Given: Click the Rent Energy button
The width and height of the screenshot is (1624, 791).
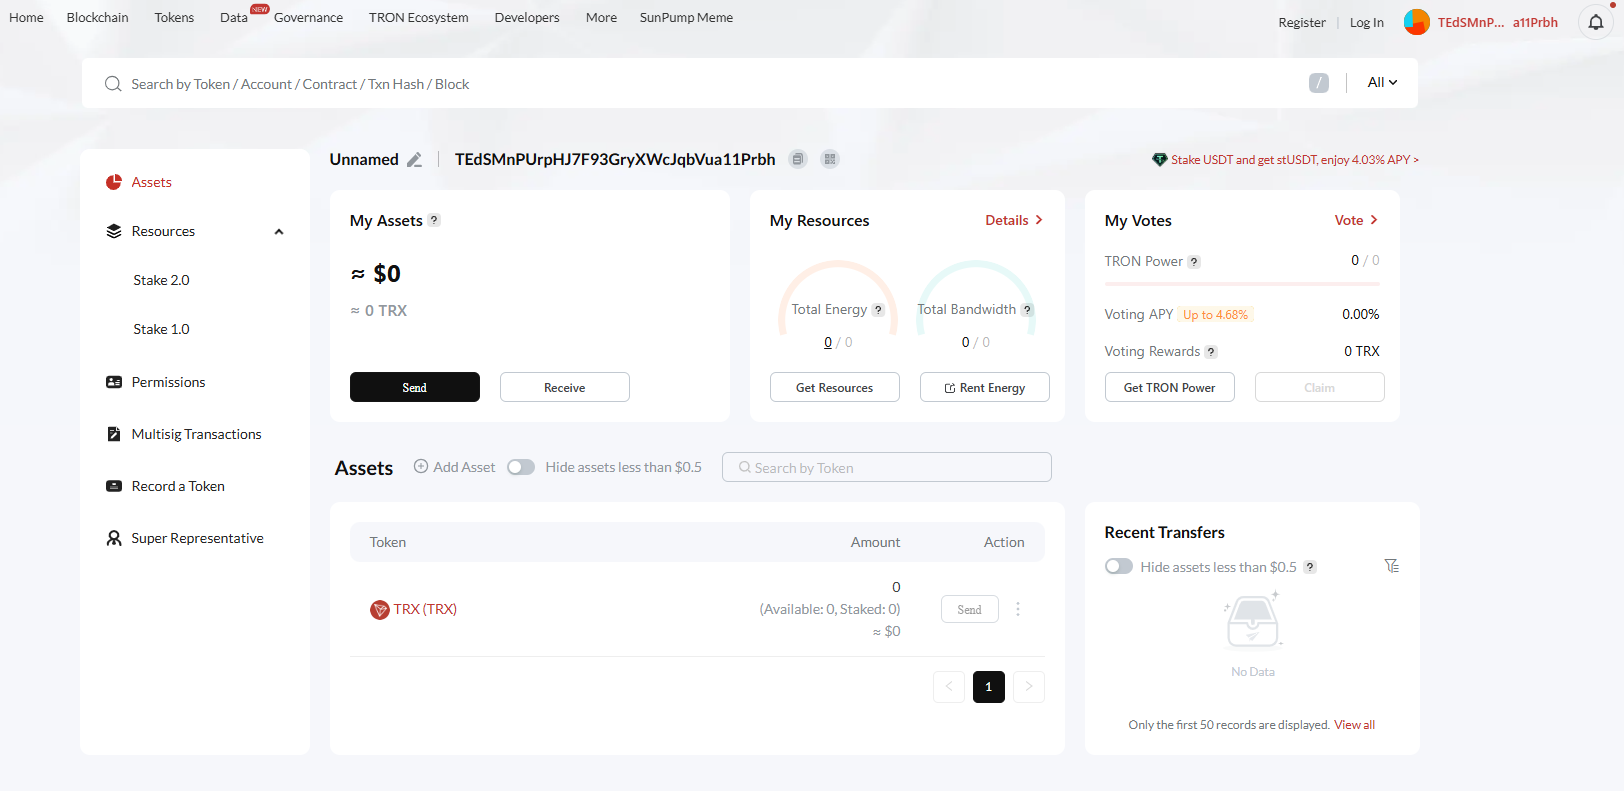Looking at the screenshot, I should (x=985, y=387).
